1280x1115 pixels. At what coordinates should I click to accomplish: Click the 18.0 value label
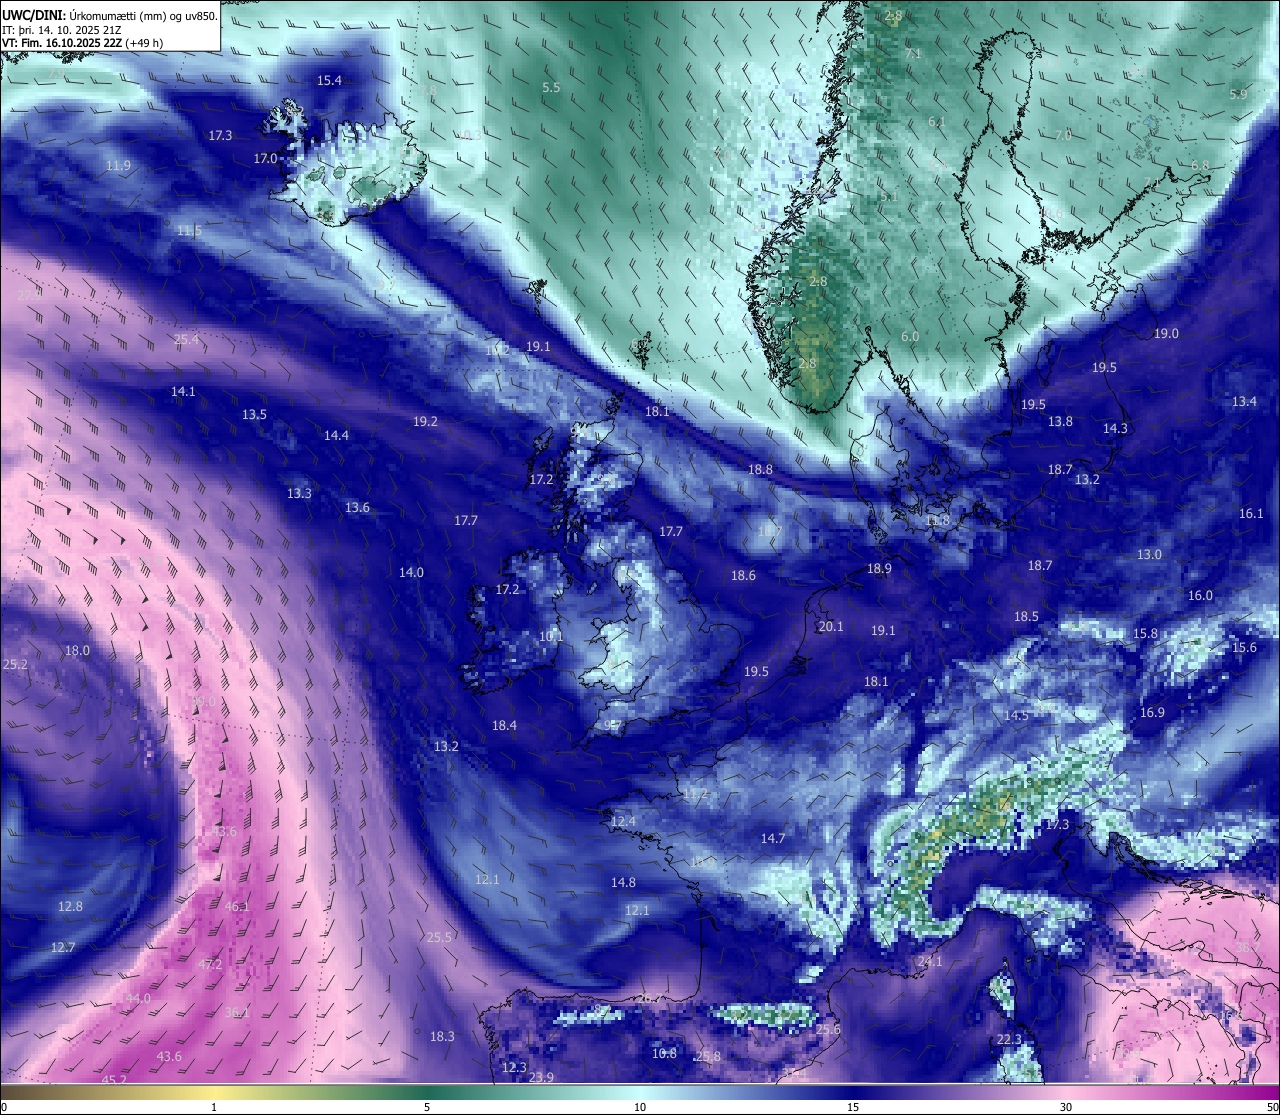(77, 650)
